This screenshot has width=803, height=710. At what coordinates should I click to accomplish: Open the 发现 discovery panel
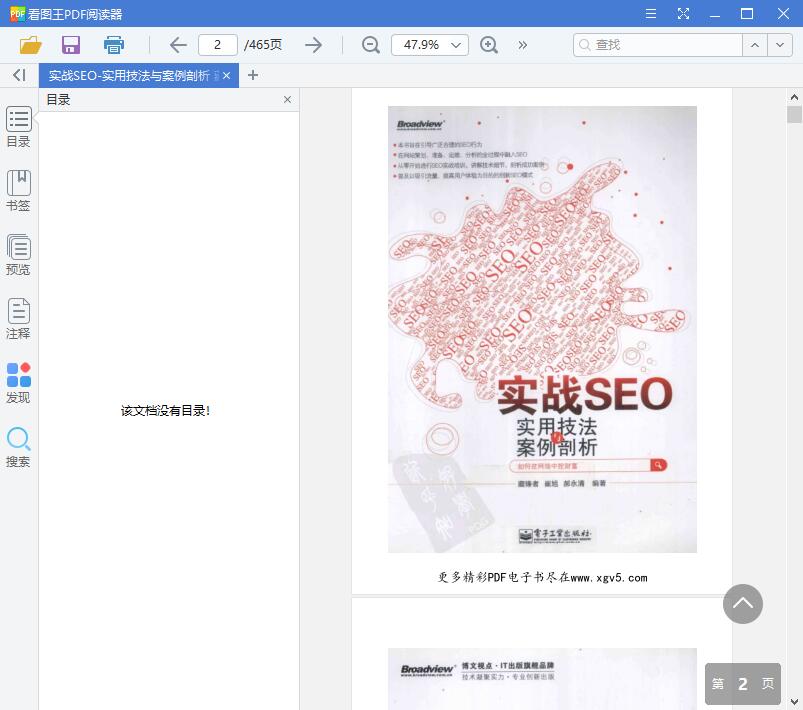click(x=18, y=381)
